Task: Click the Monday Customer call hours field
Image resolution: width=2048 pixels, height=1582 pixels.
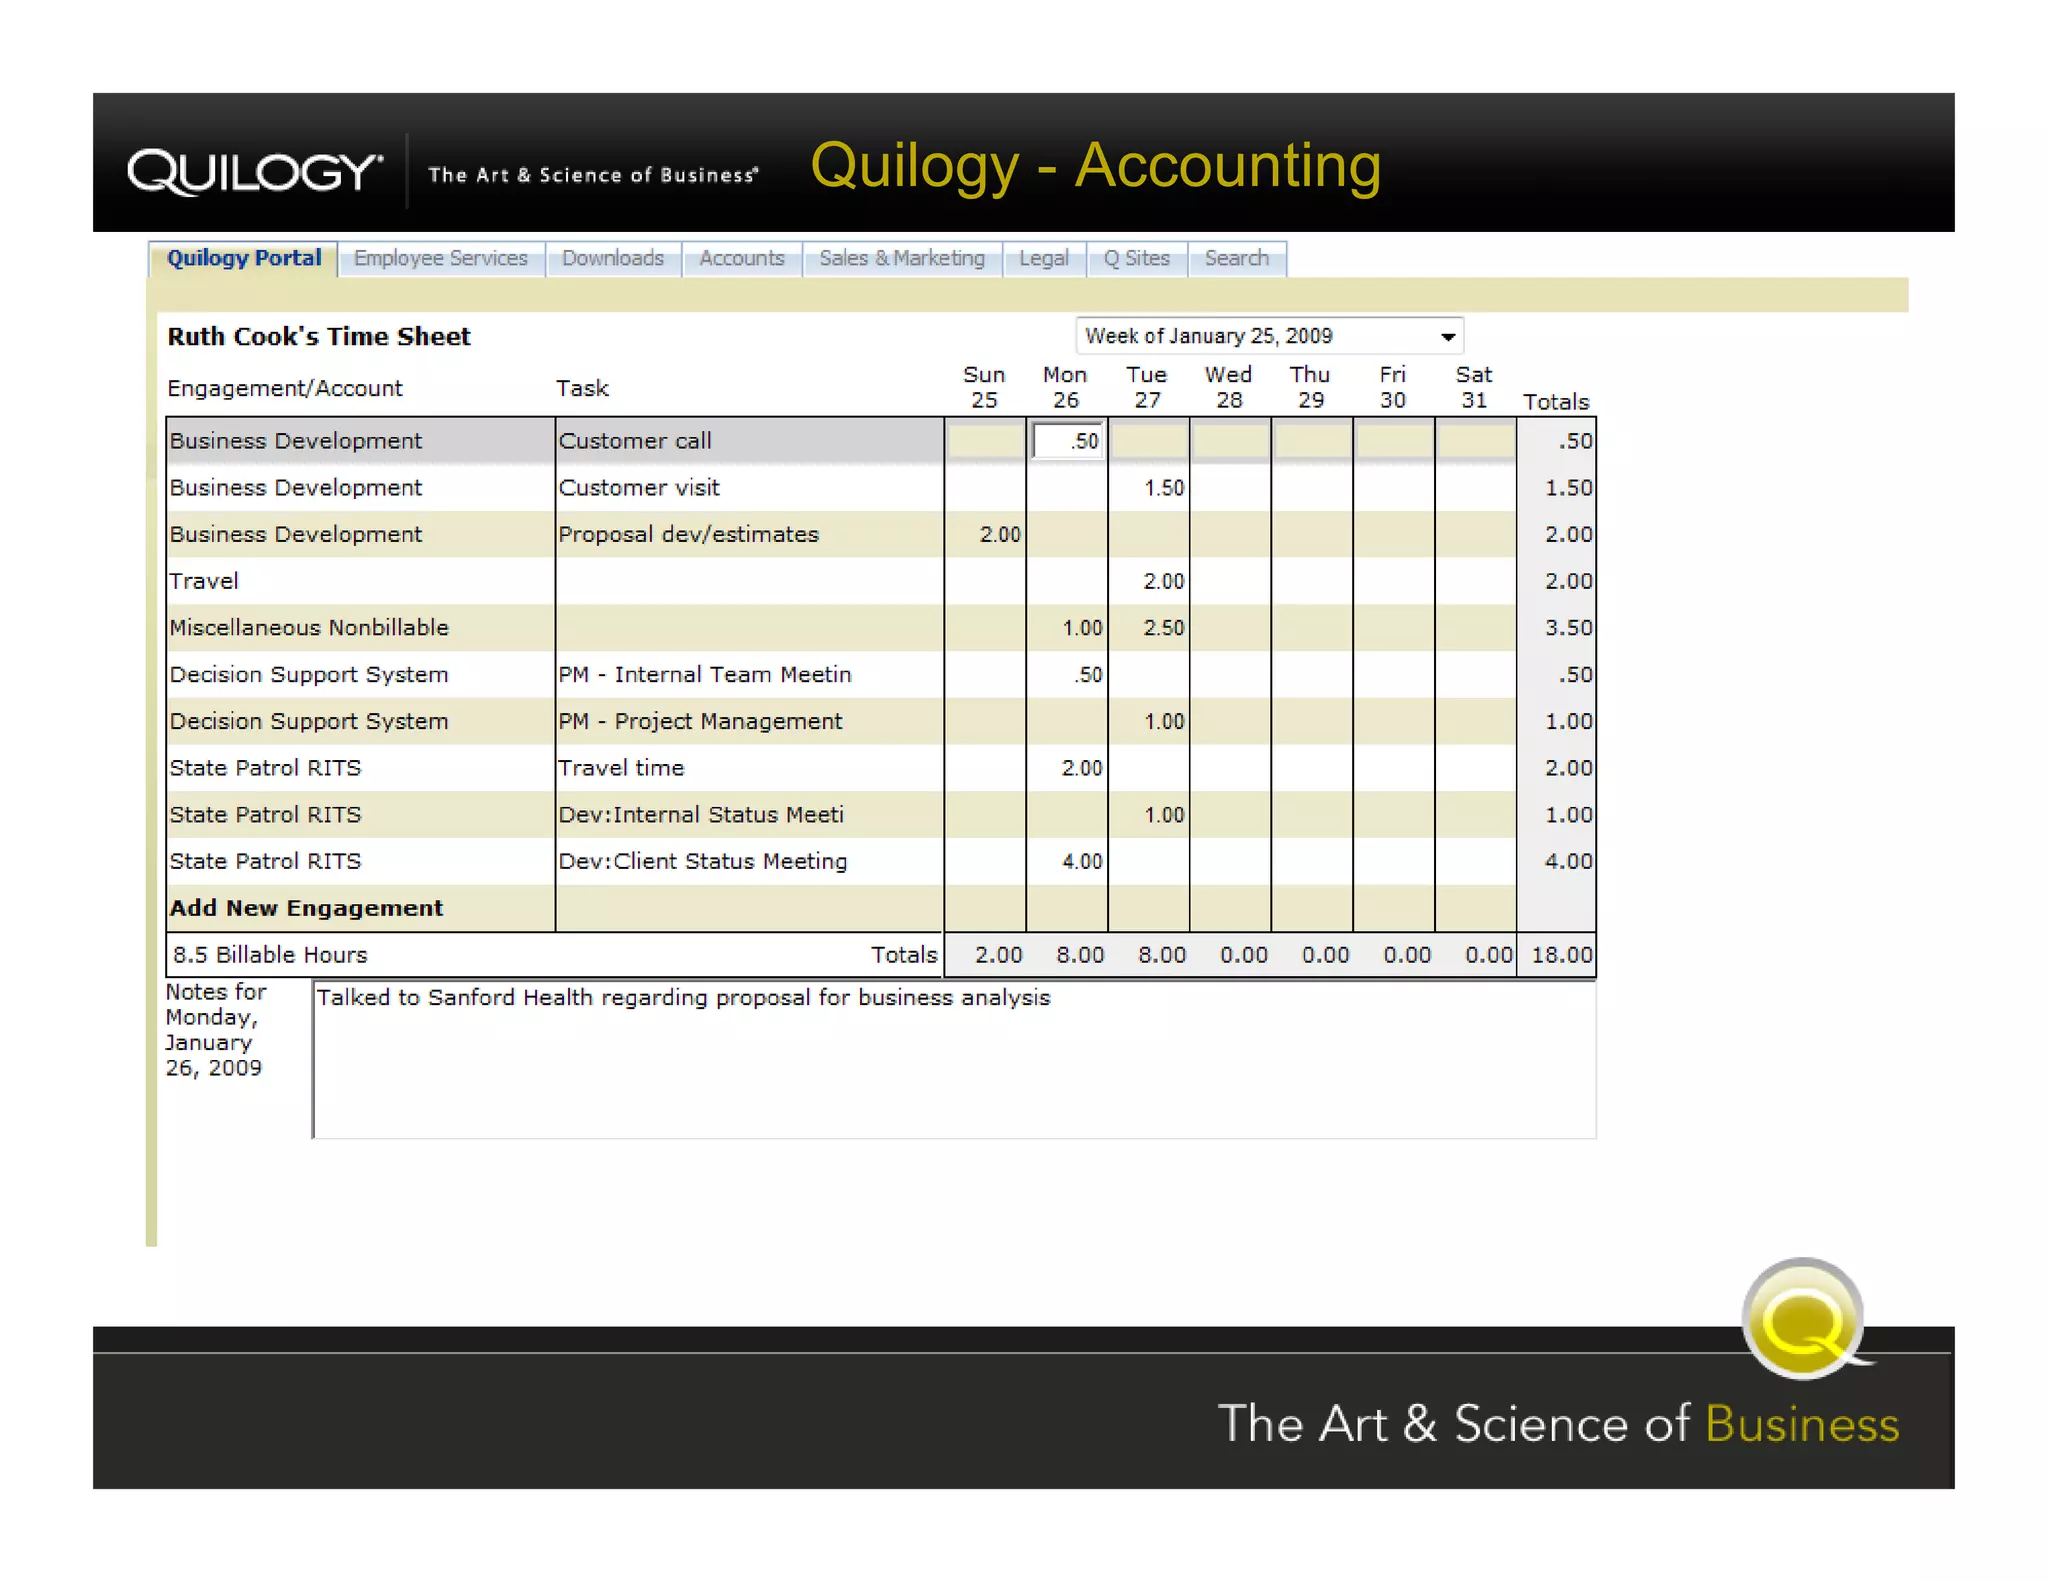Action: tap(1067, 441)
